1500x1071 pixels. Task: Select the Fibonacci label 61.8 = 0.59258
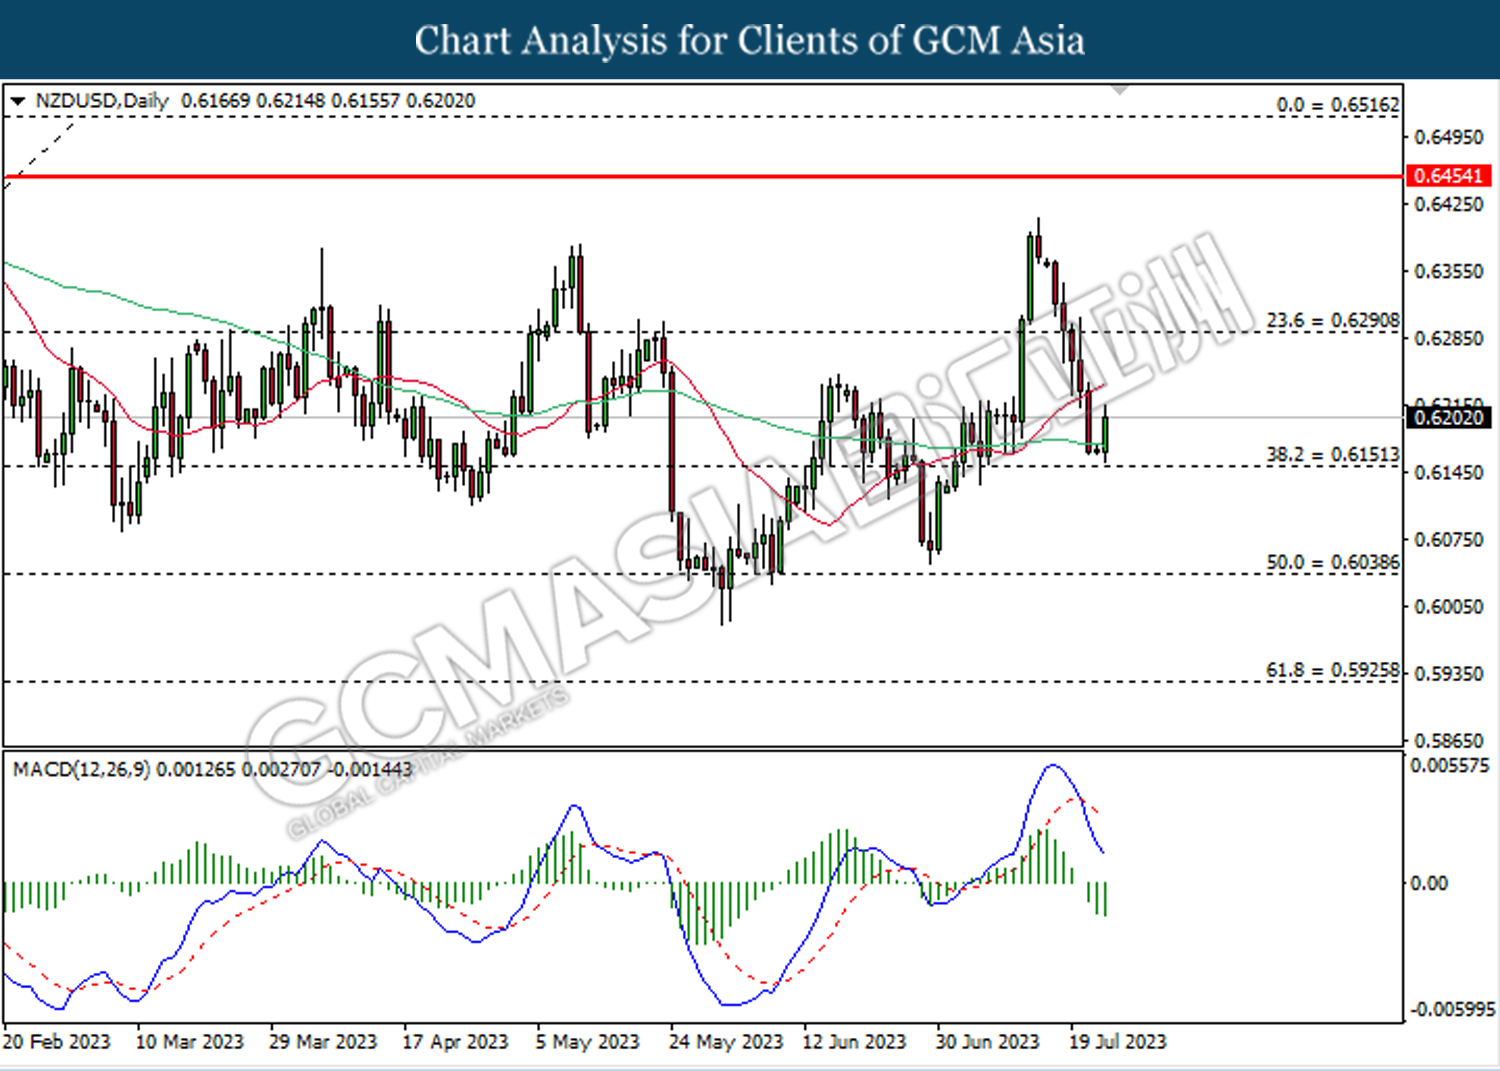pyautogui.click(x=1333, y=670)
